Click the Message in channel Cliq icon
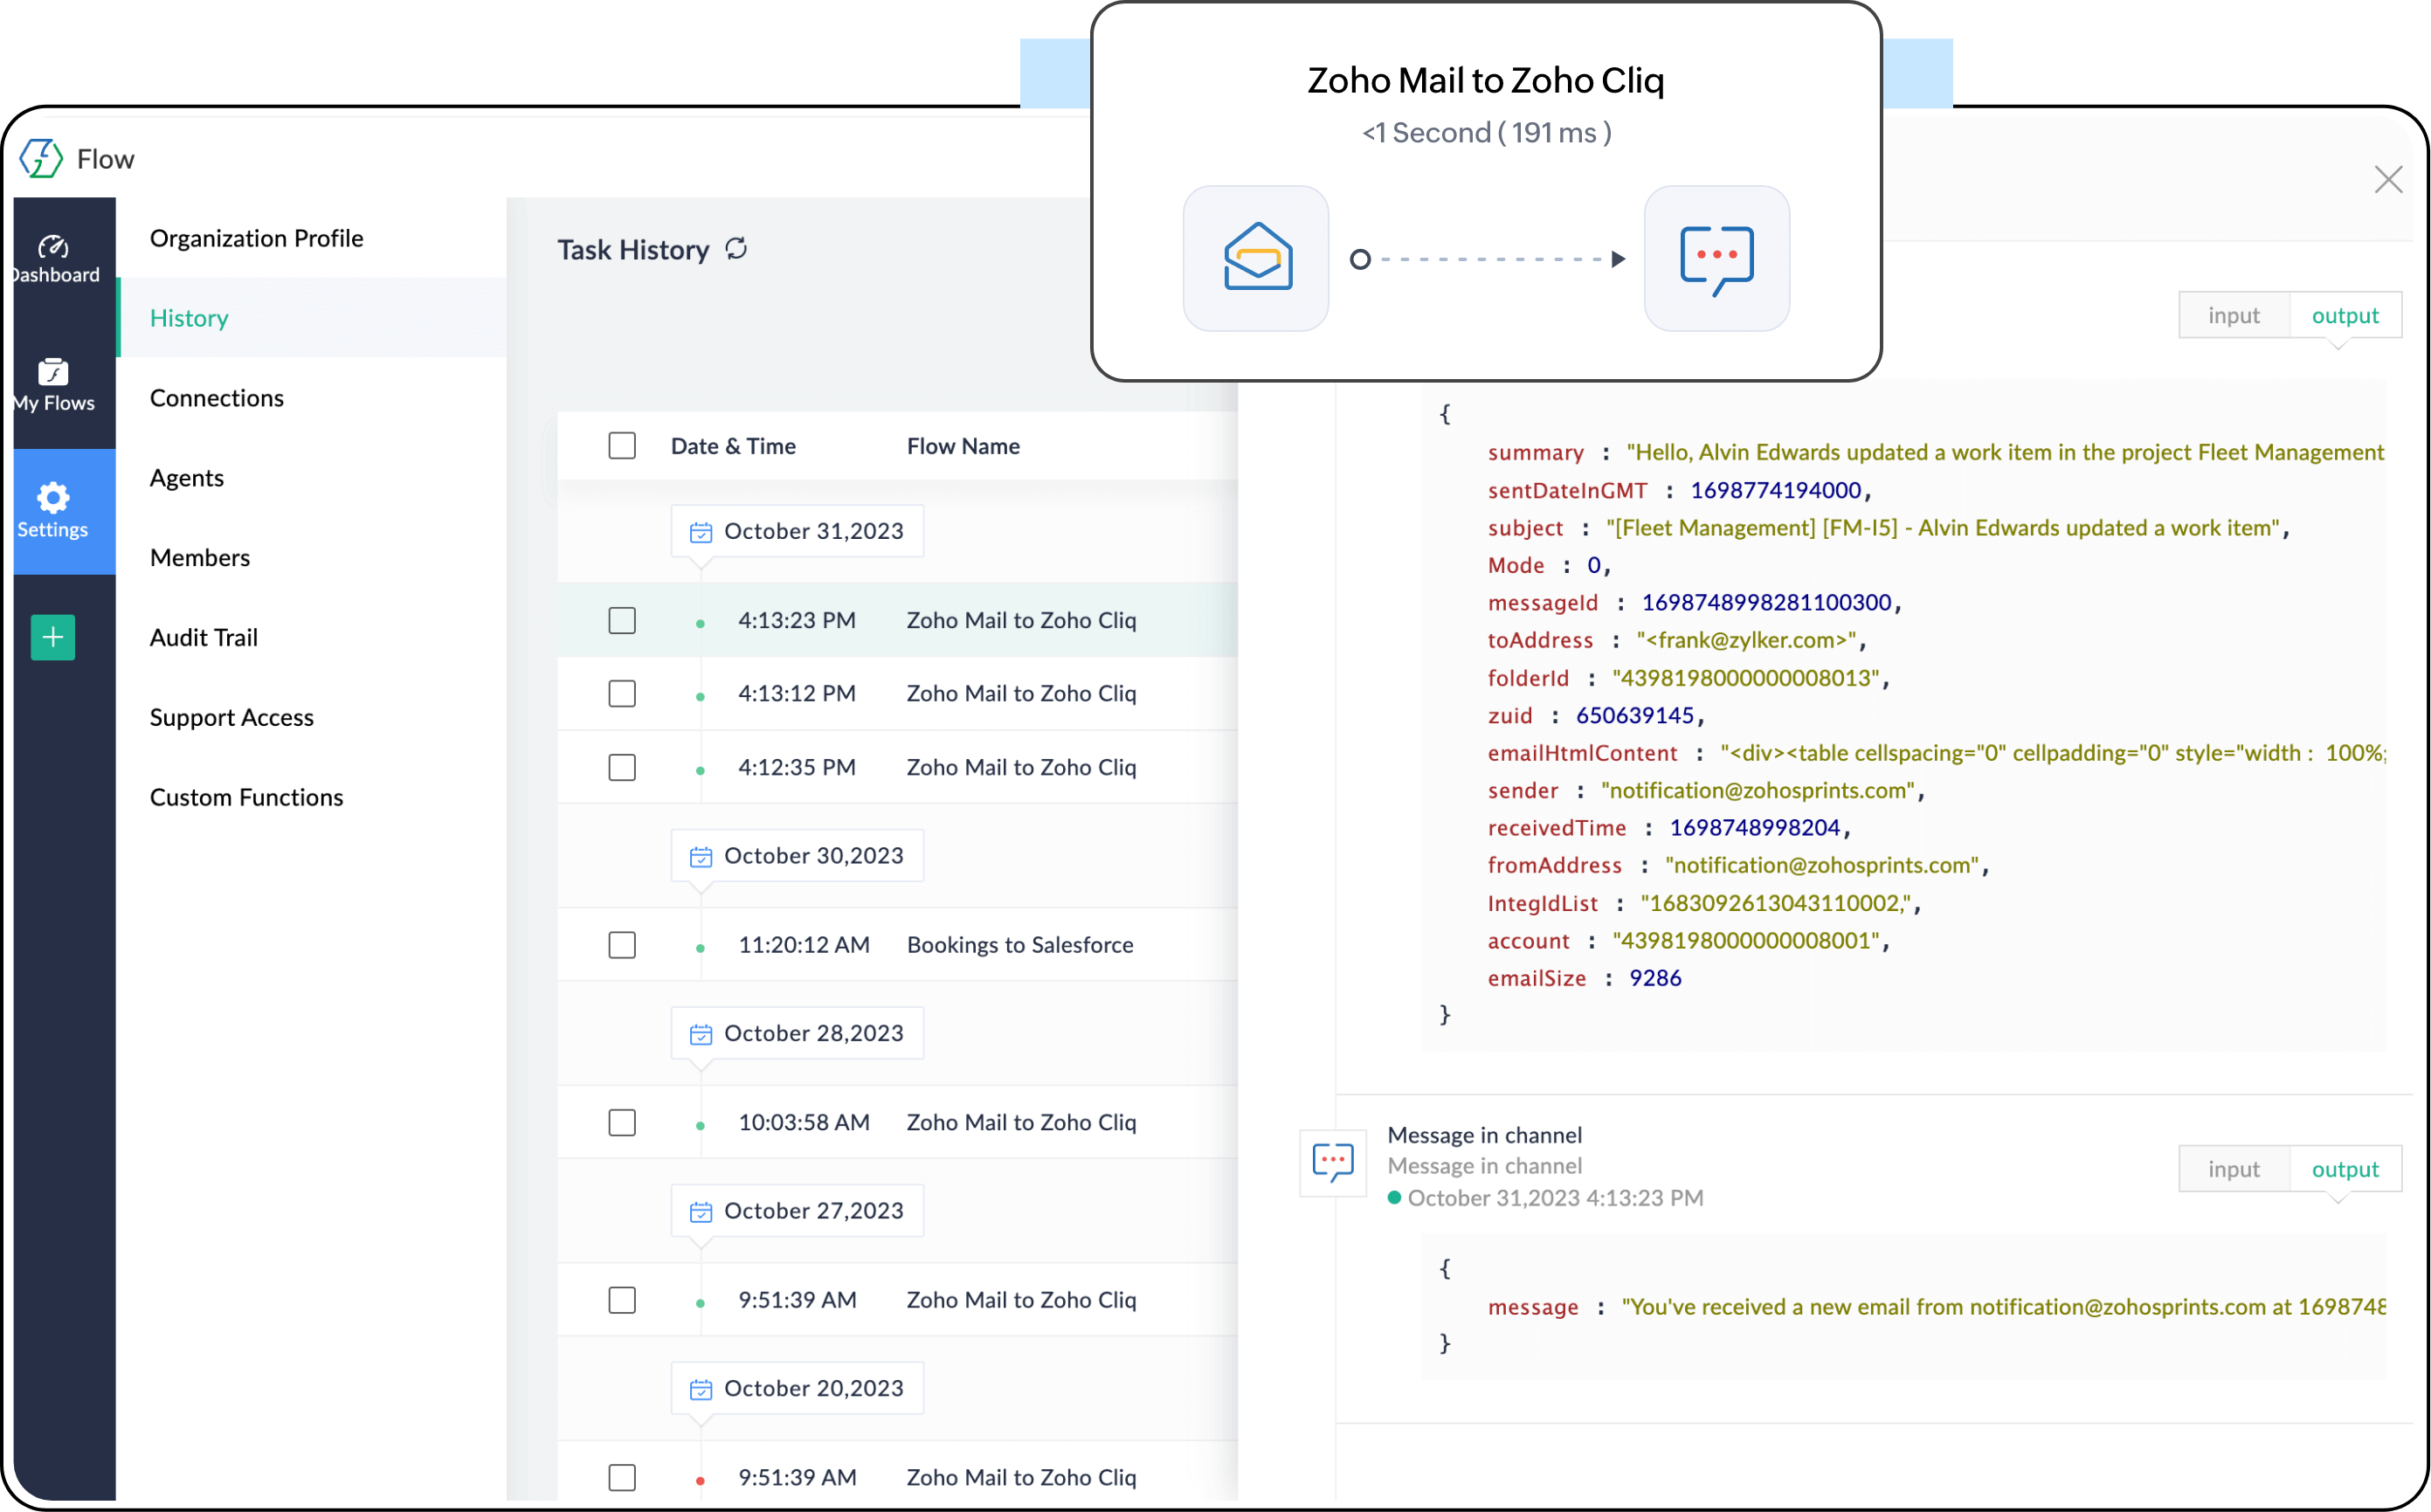Screen dimensions: 2431x1512 tap(1332, 1162)
